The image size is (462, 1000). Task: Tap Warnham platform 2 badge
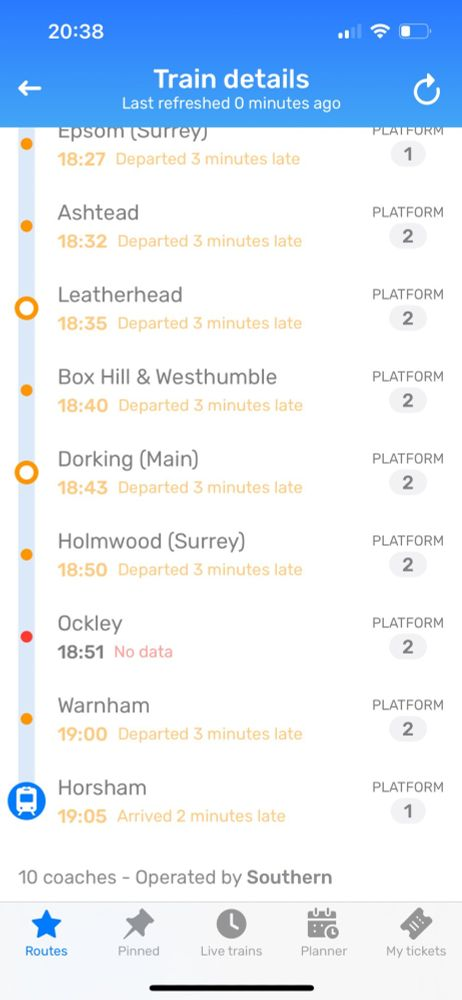[x=408, y=729]
